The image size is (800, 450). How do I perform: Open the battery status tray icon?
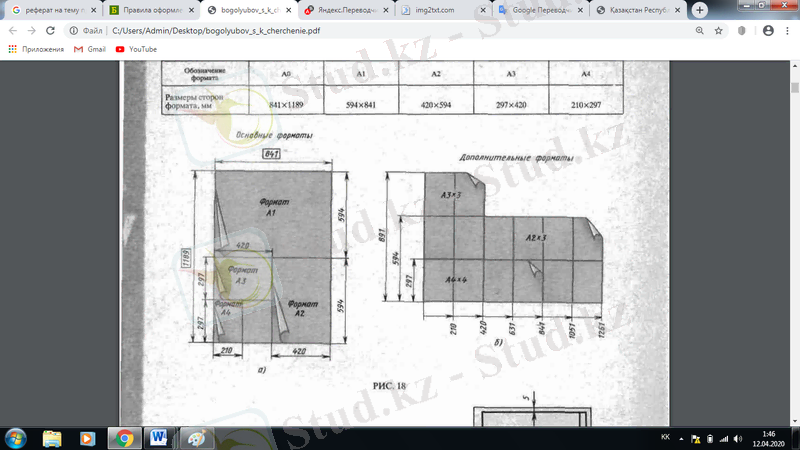(x=710, y=439)
